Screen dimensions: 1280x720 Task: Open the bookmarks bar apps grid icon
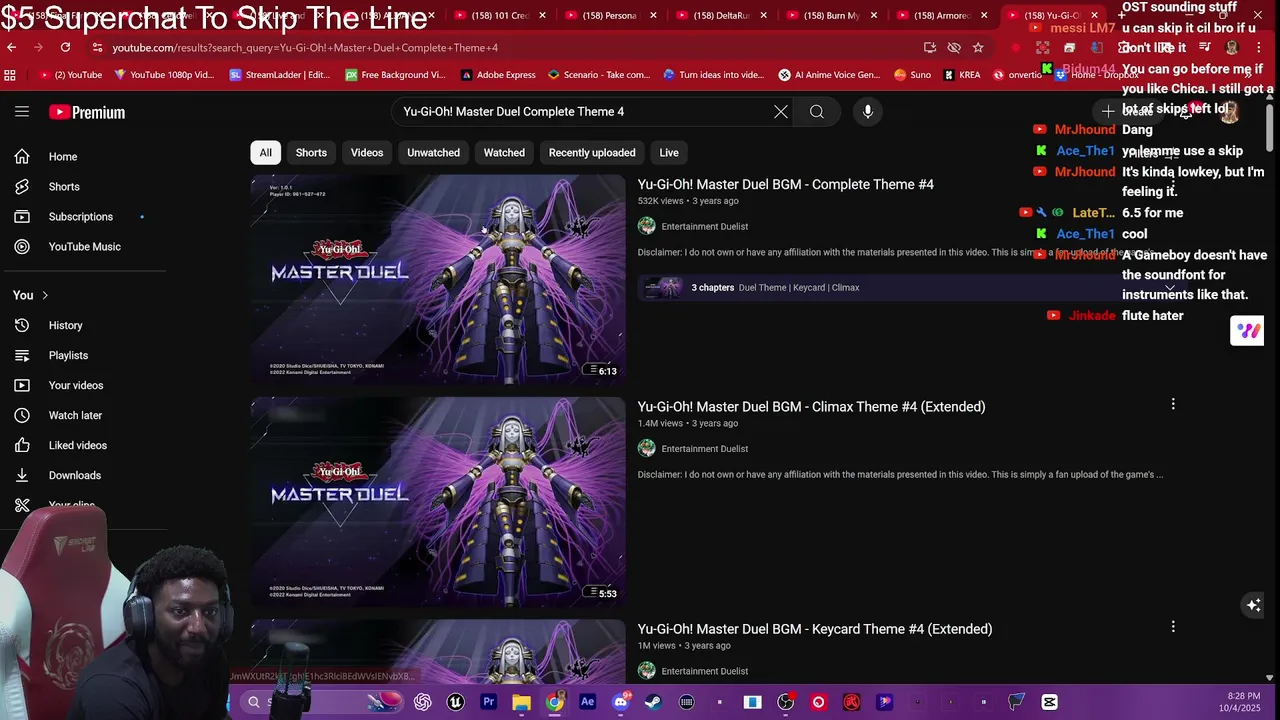pyautogui.click(x=10, y=75)
